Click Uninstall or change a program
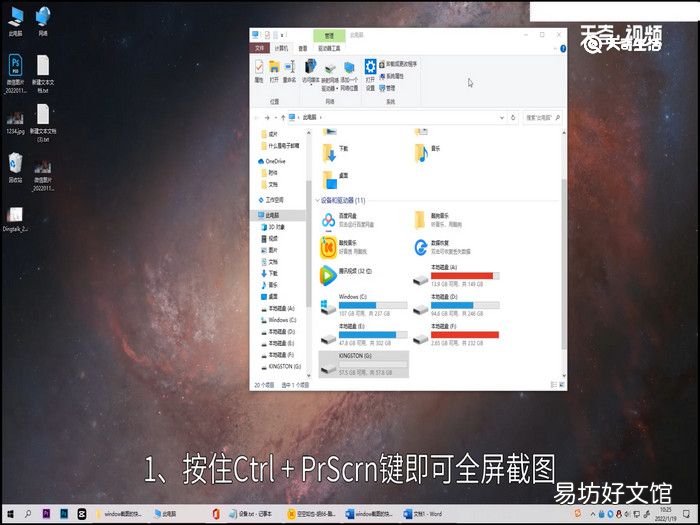Screen dimensions: 700x525 point(398,64)
